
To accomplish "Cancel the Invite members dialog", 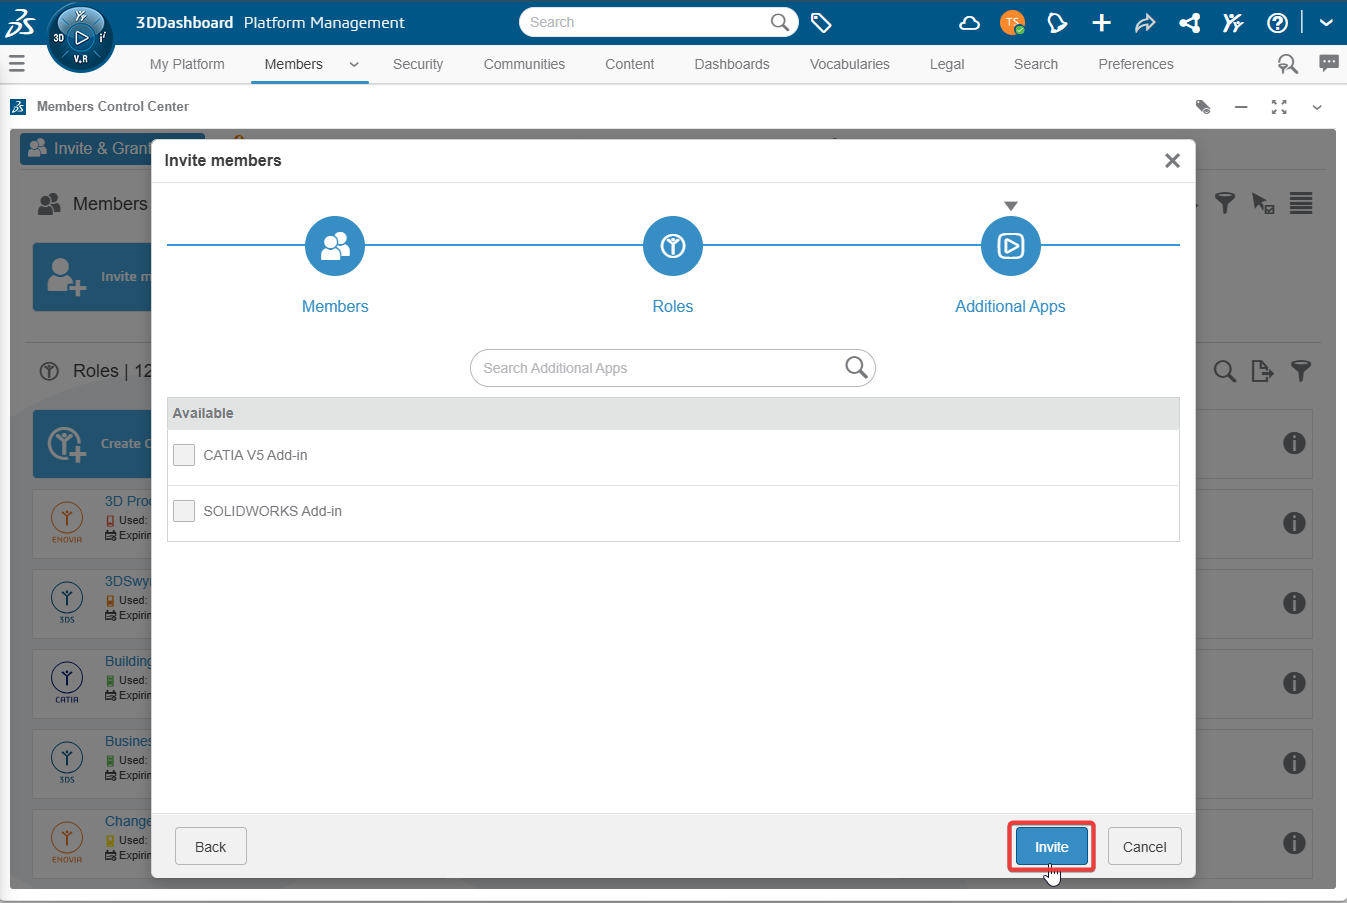I will [x=1145, y=847].
